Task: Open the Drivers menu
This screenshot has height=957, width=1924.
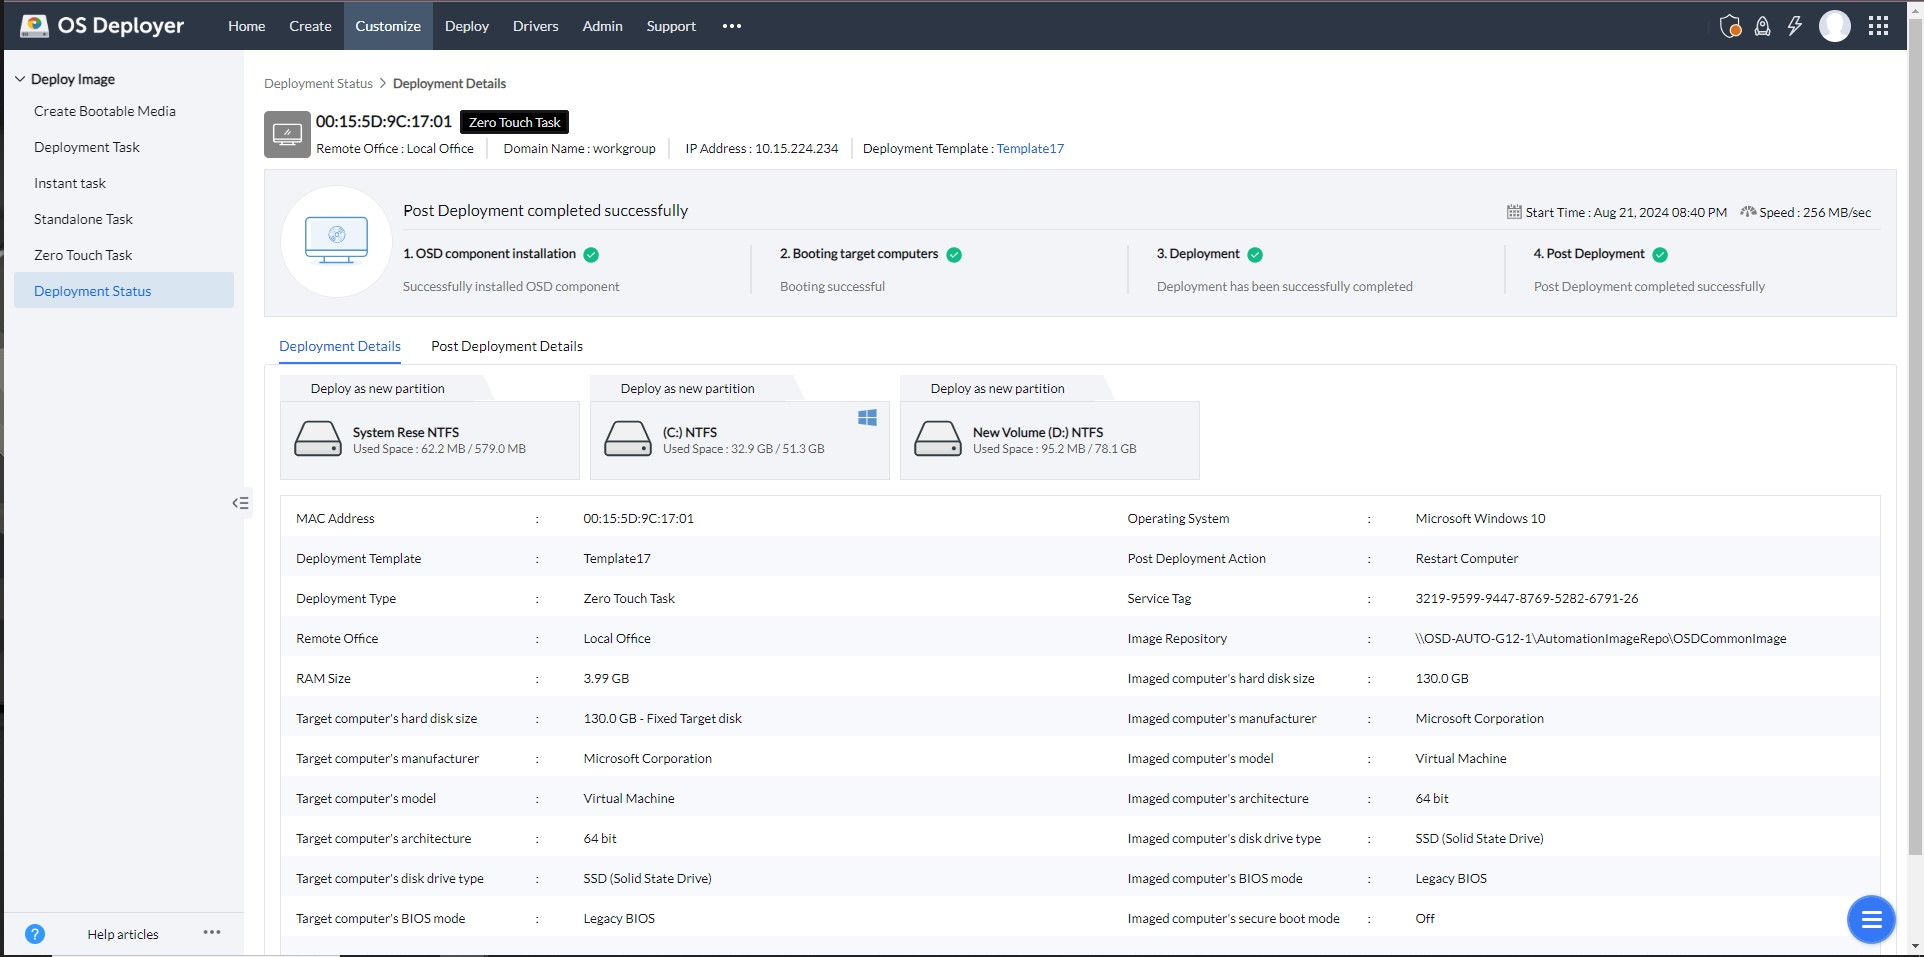Action: tap(535, 26)
